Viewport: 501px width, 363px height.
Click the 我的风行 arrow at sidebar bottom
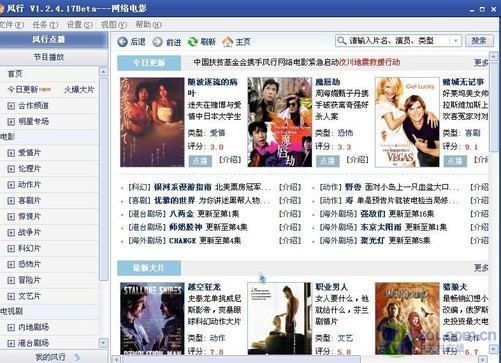click(77, 357)
